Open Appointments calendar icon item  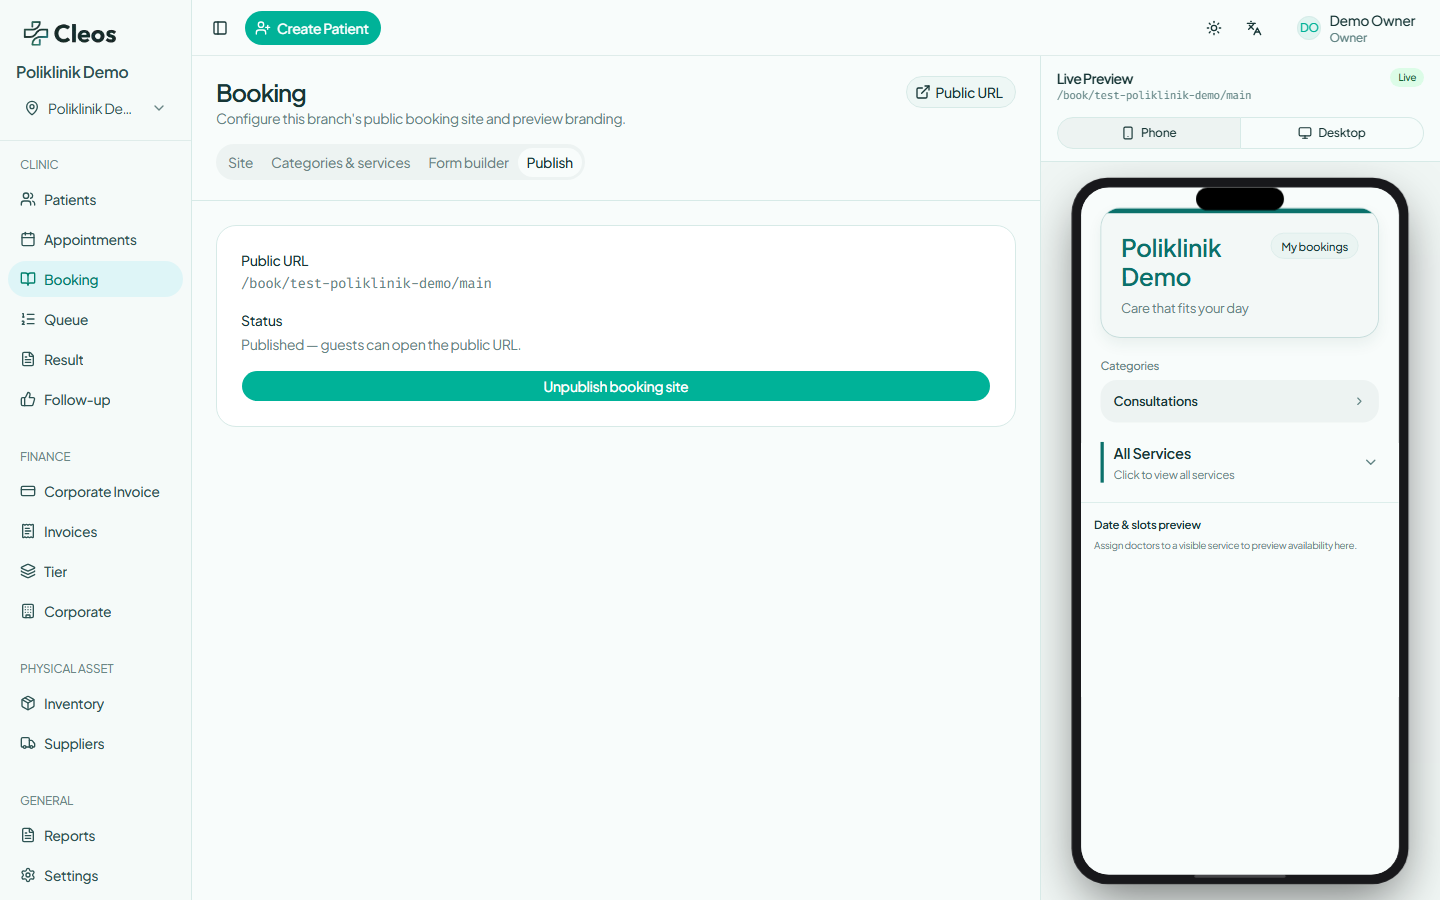pos(95,240)
